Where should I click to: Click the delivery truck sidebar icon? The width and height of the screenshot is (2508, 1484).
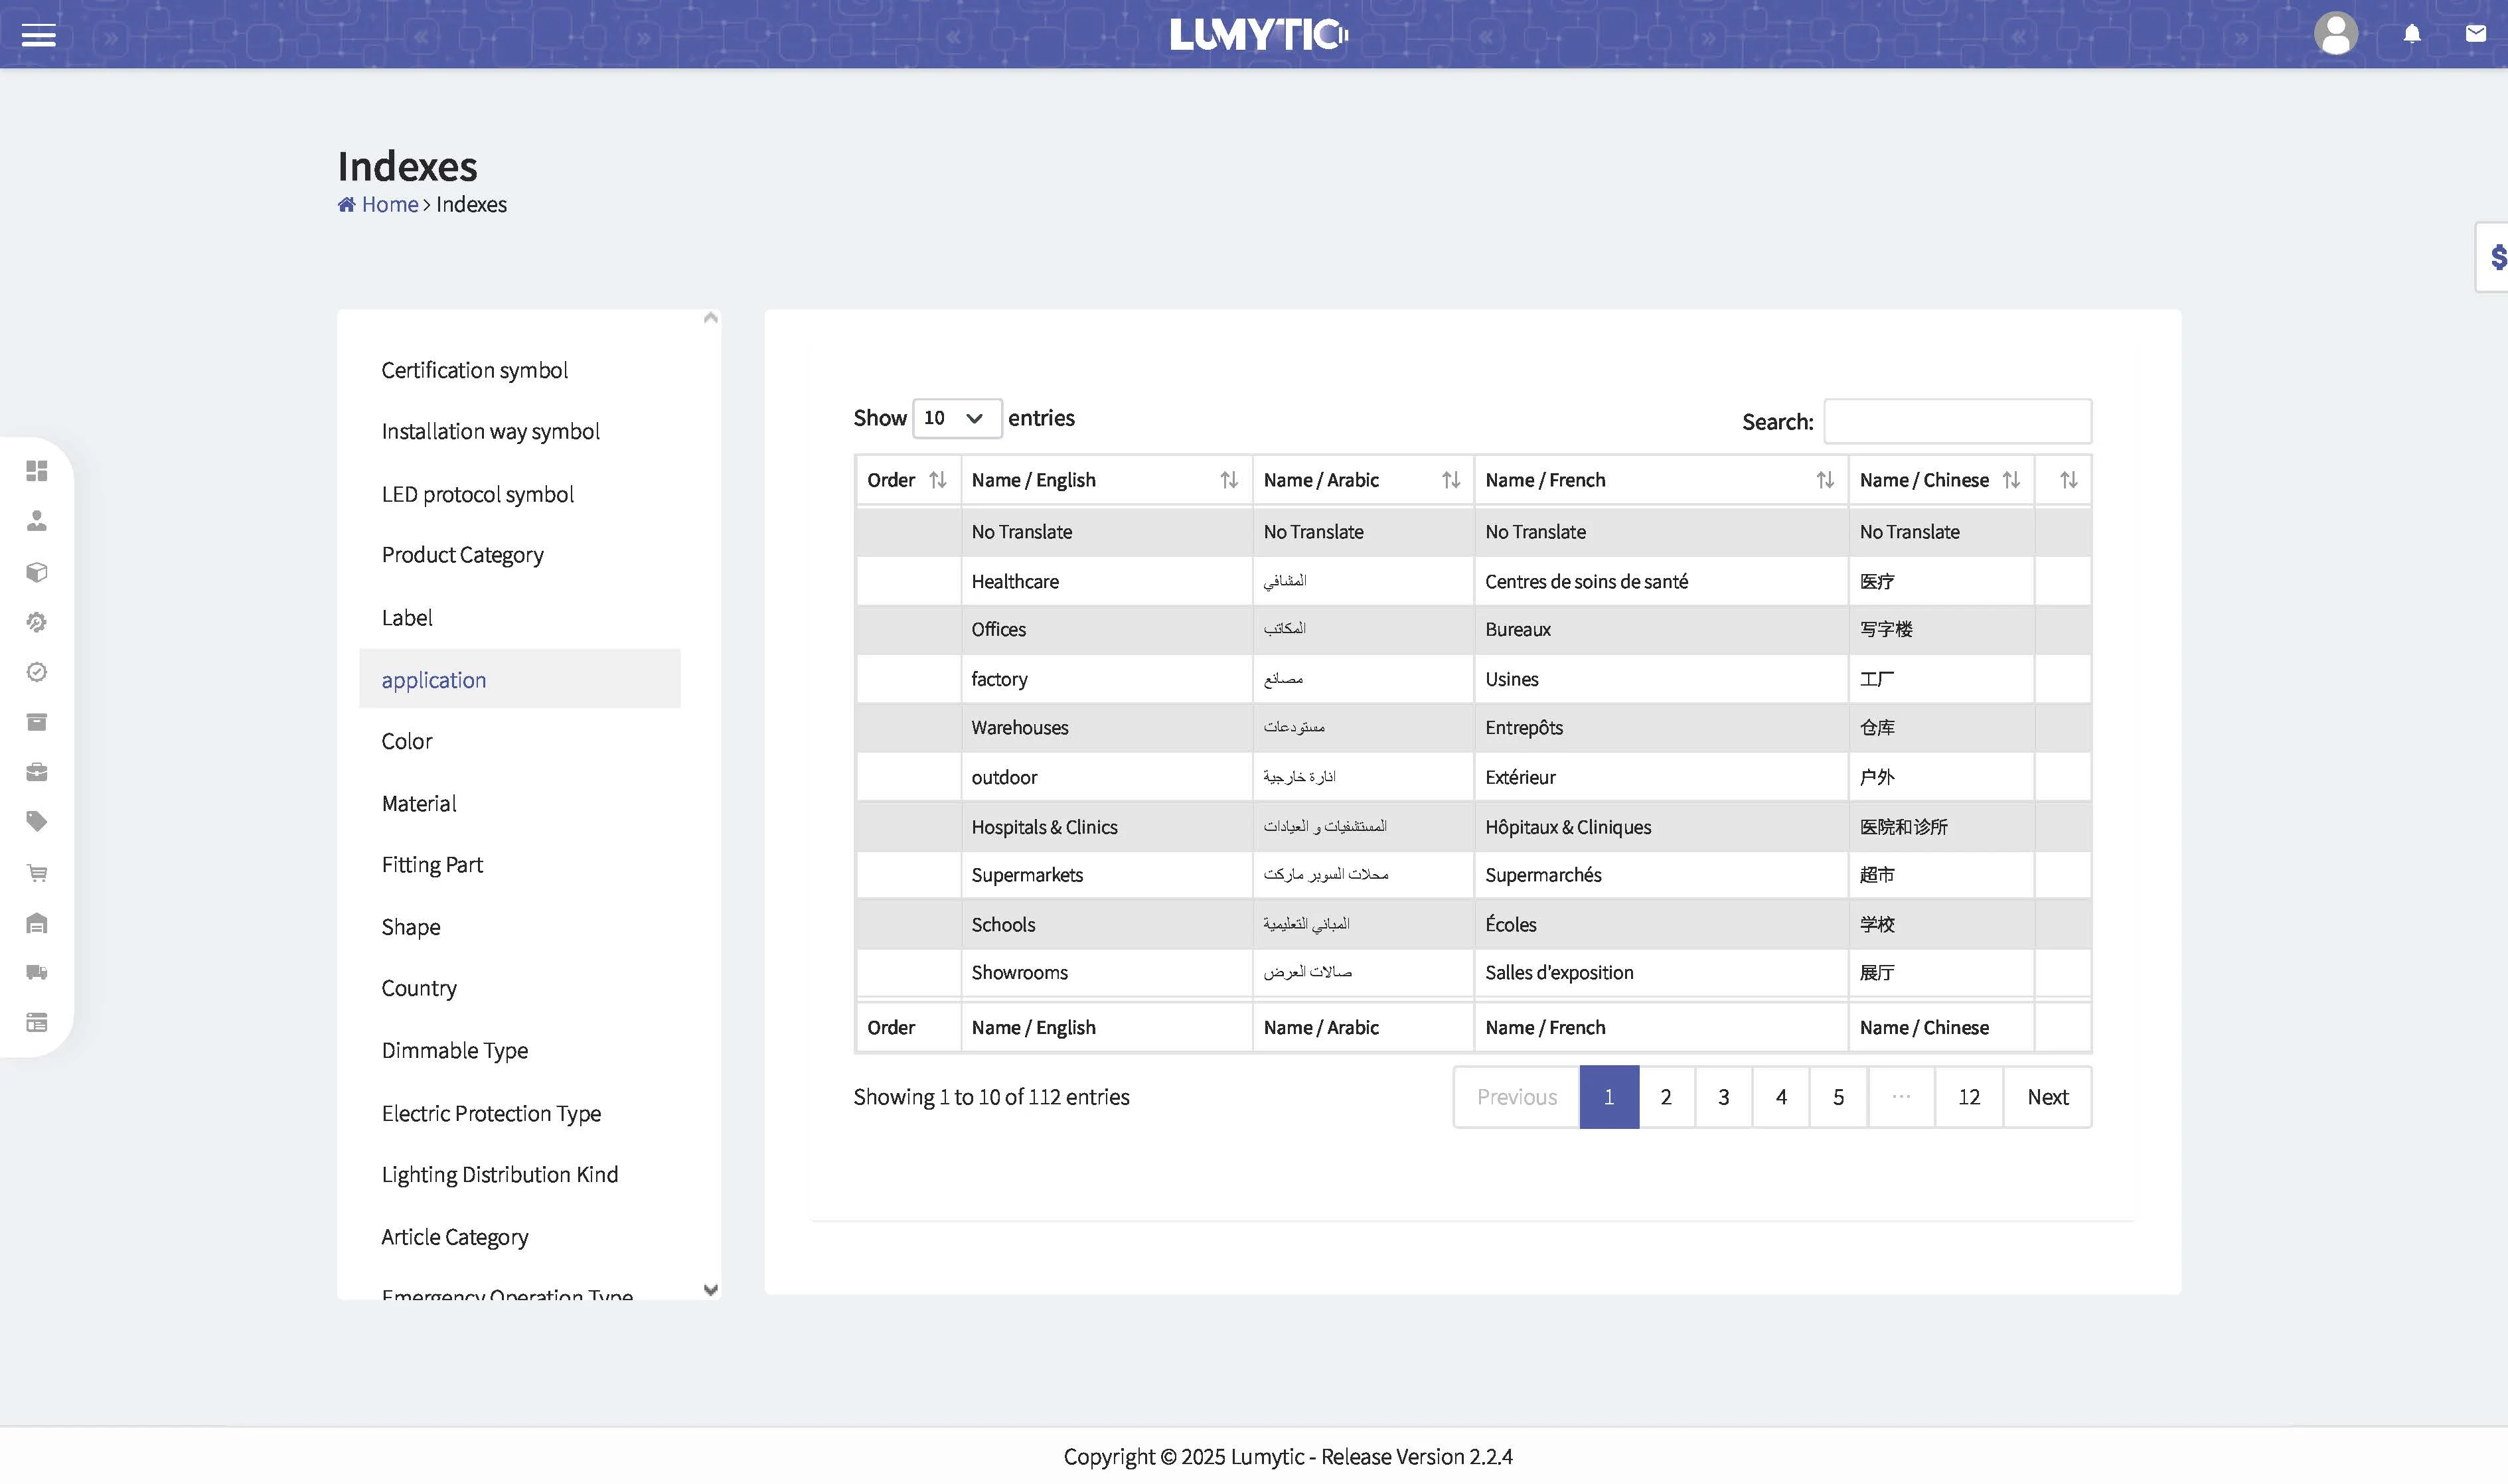pos(37,972)
